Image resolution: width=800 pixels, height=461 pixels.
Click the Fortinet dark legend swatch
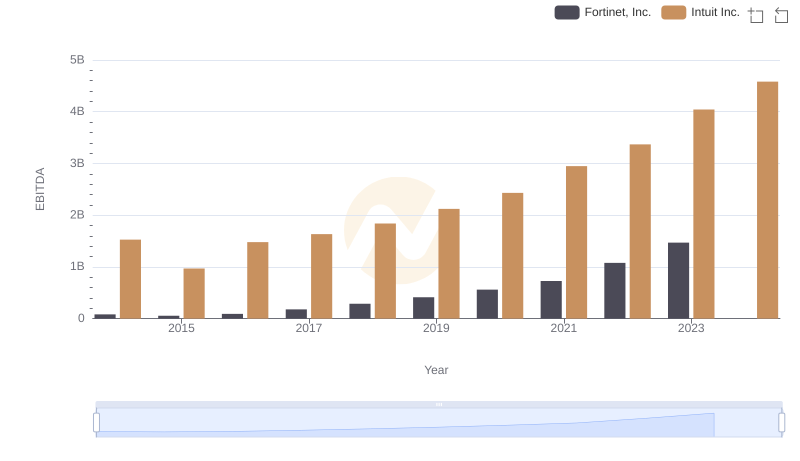pyautogui.click(x=567, y=12)
